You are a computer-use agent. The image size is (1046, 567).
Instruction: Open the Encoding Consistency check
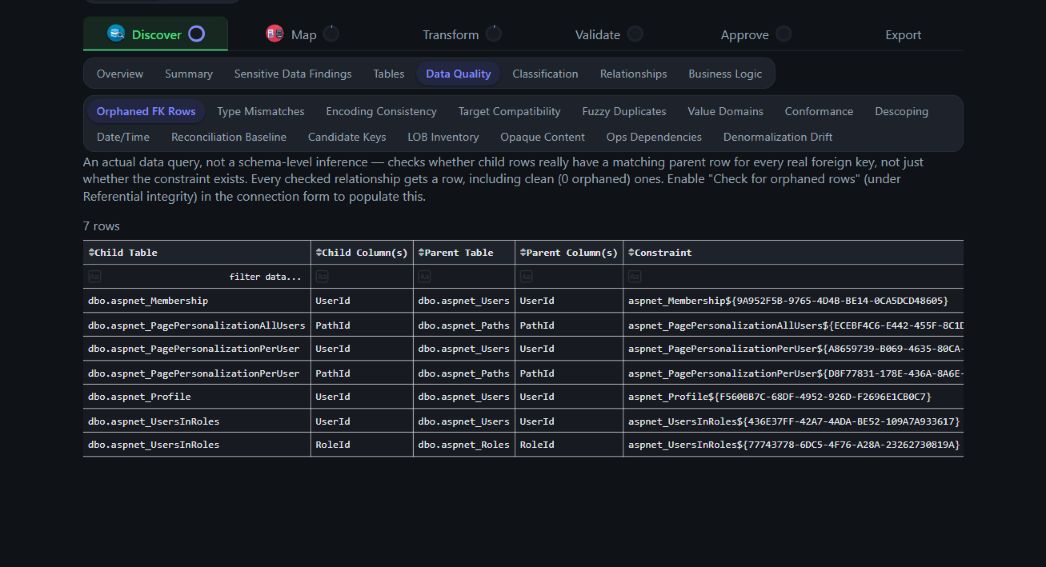pyautogui.click(x=381, y=111)
